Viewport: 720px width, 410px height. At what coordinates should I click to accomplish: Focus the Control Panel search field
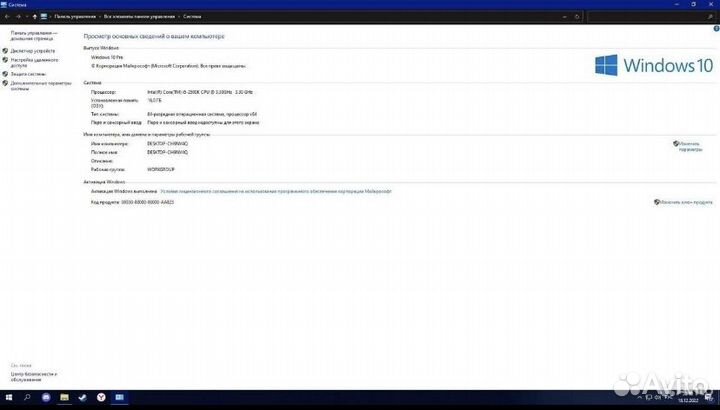click(651, 17)
